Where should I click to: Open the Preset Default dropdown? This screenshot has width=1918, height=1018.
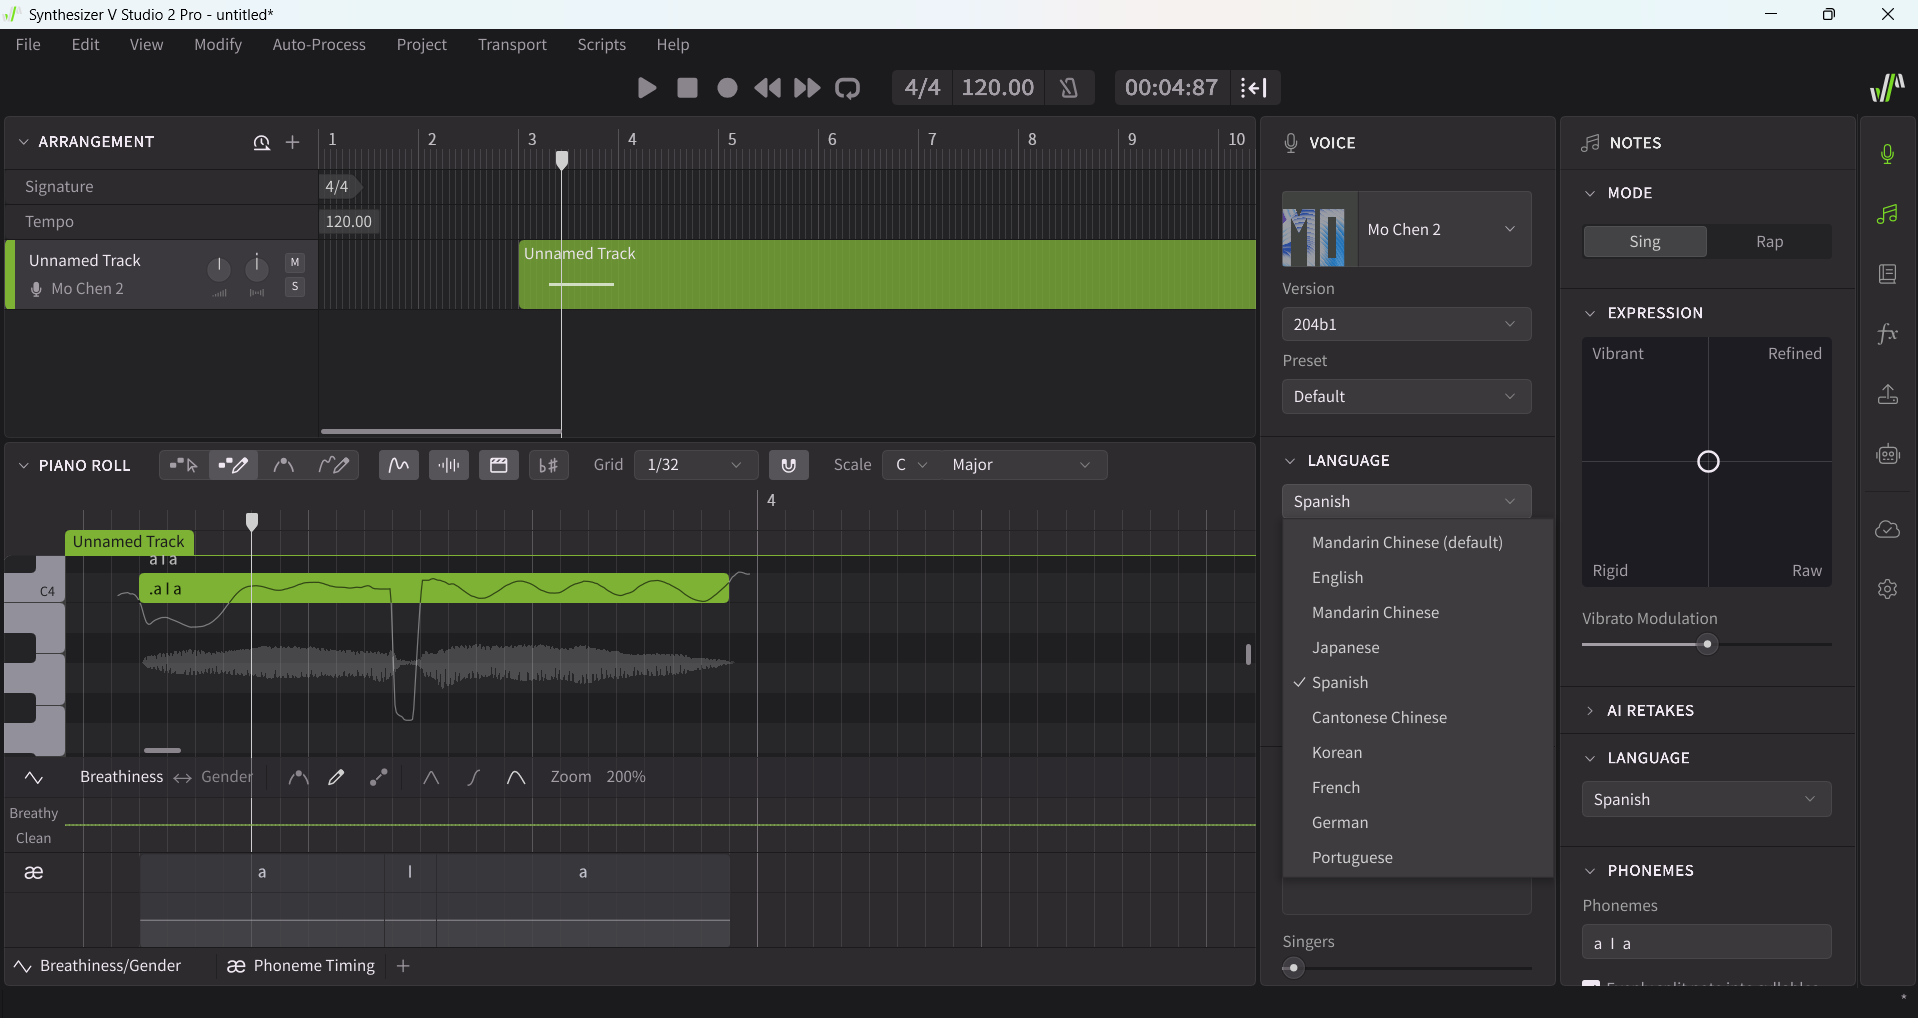[1406, 396]
